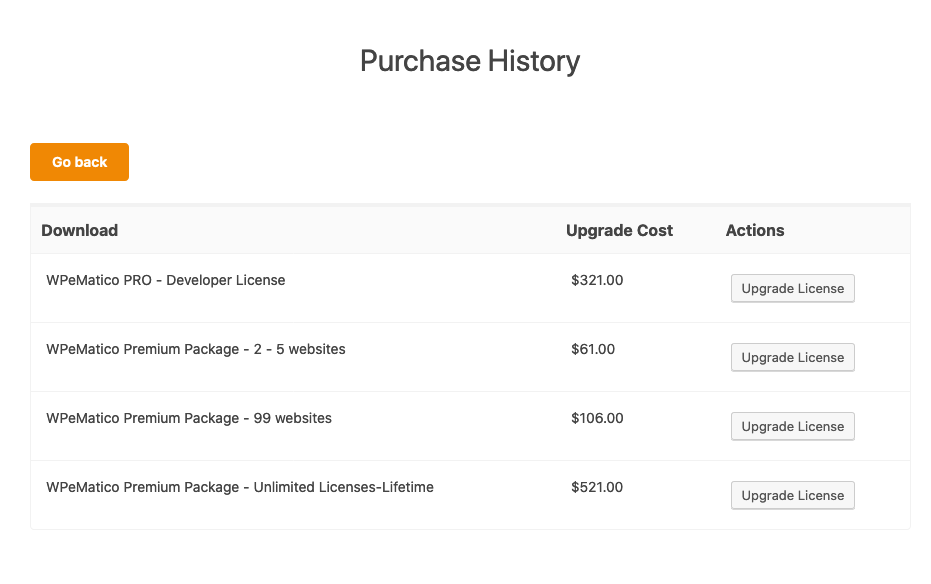Select Unlimited Licenses-Lifetime package name
Screen dimensions: 931x584
pos(240,487)
